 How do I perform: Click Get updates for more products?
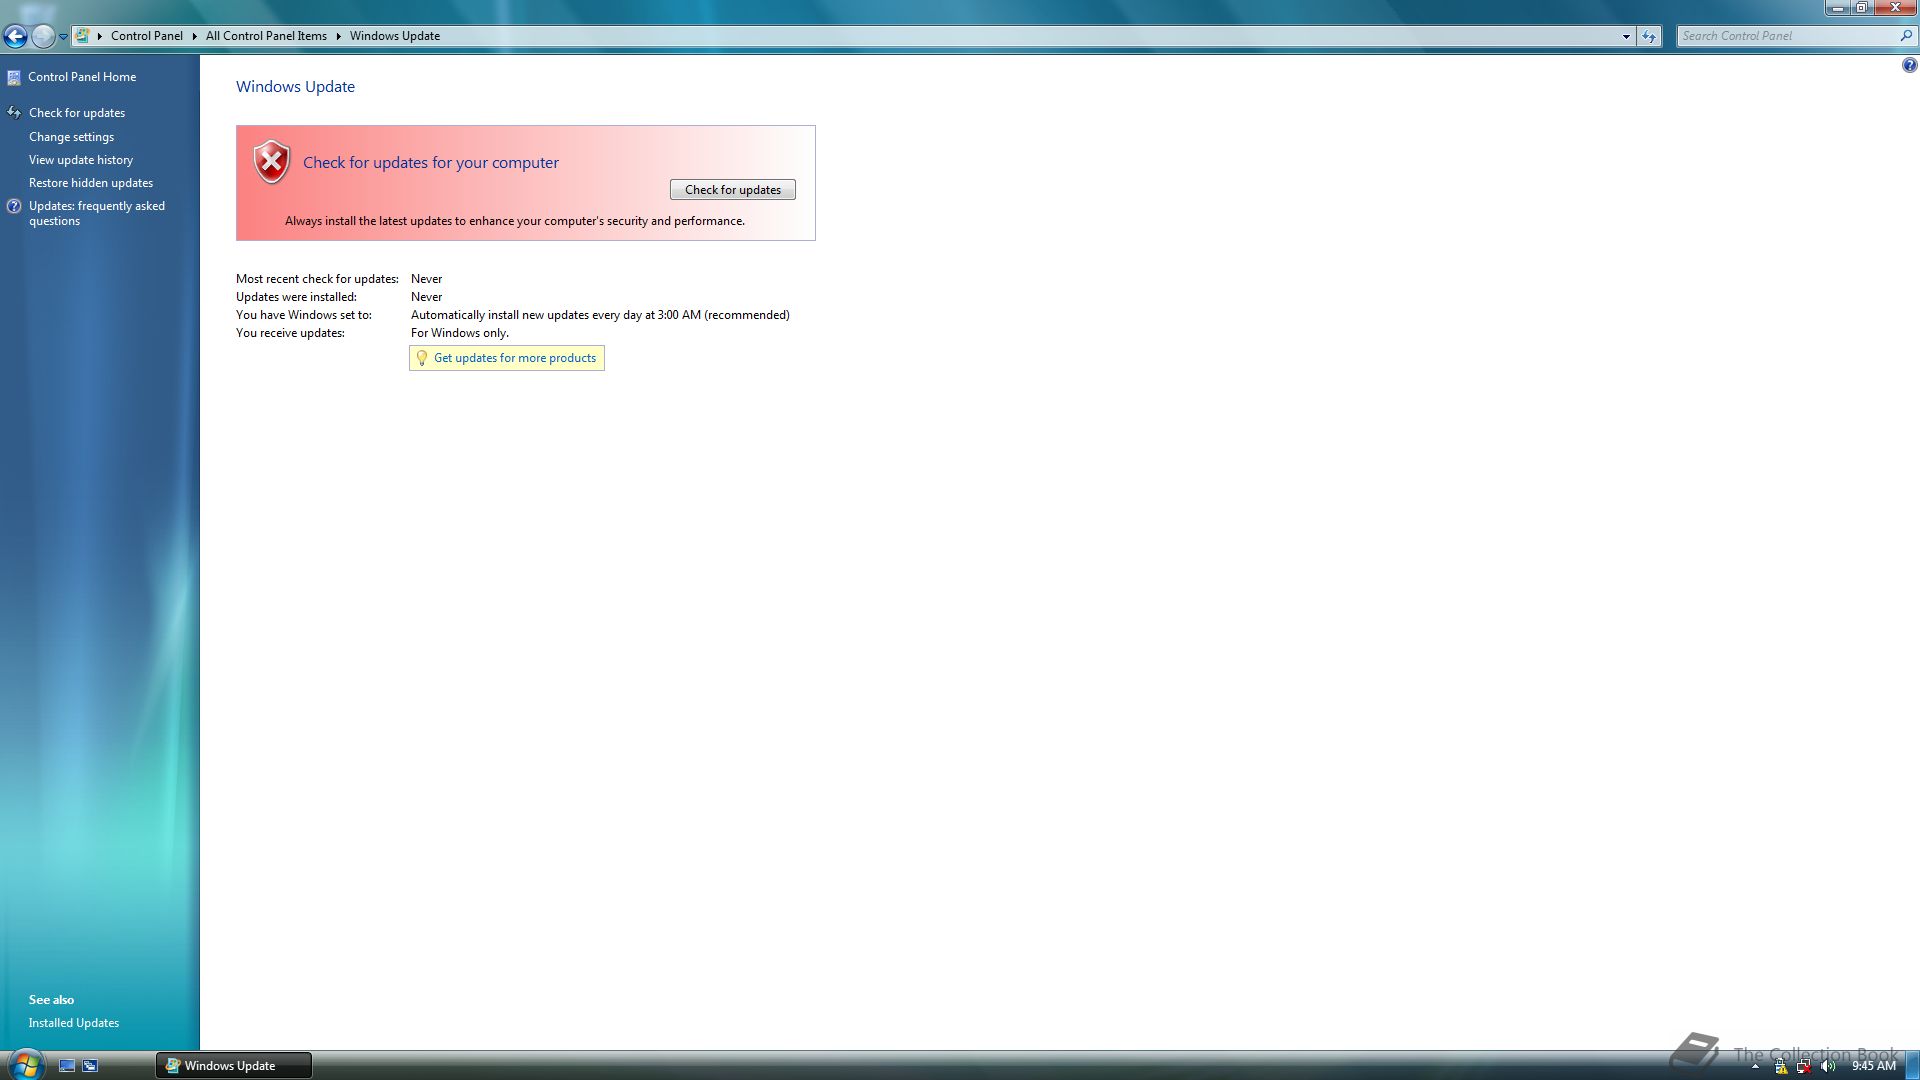tap(515, 358)
